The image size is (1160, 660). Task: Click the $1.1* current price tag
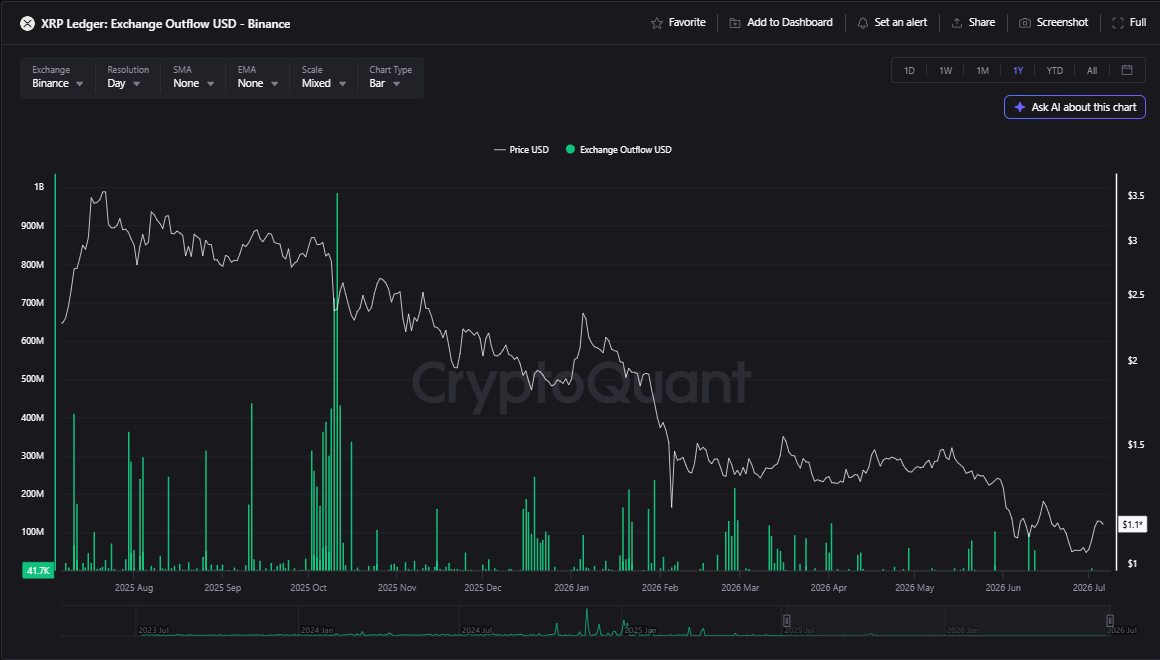pyautogui.click(x=1132, y=525)
